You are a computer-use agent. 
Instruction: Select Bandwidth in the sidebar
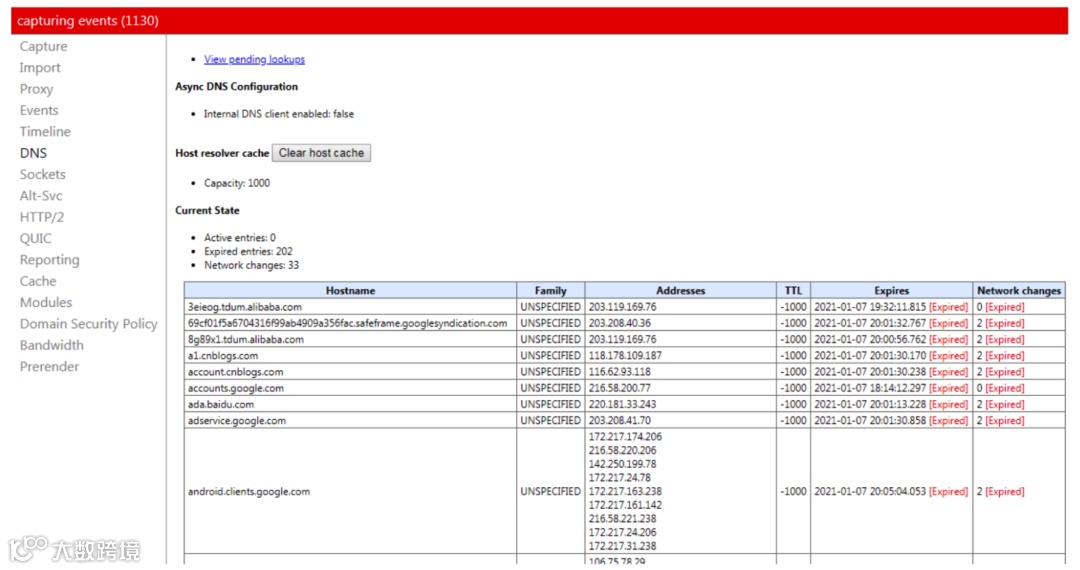[x=52, y=346]
